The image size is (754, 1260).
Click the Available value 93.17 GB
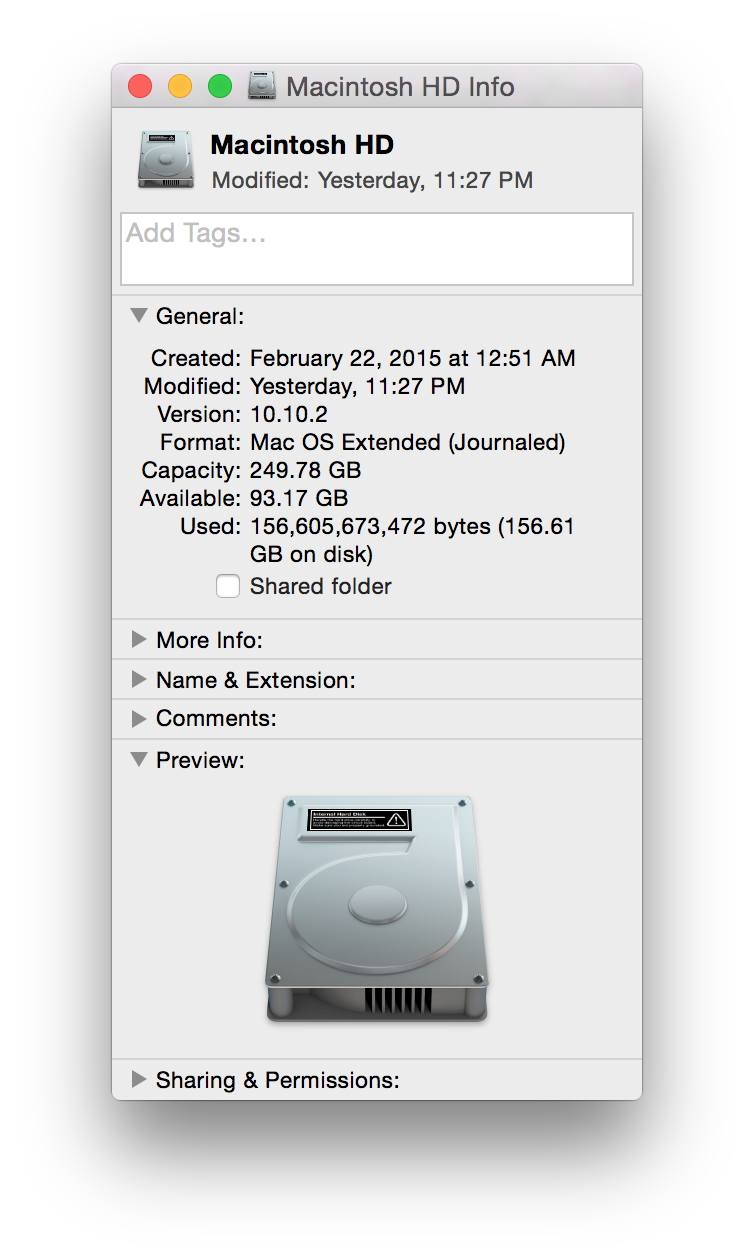tap(299, 498)
